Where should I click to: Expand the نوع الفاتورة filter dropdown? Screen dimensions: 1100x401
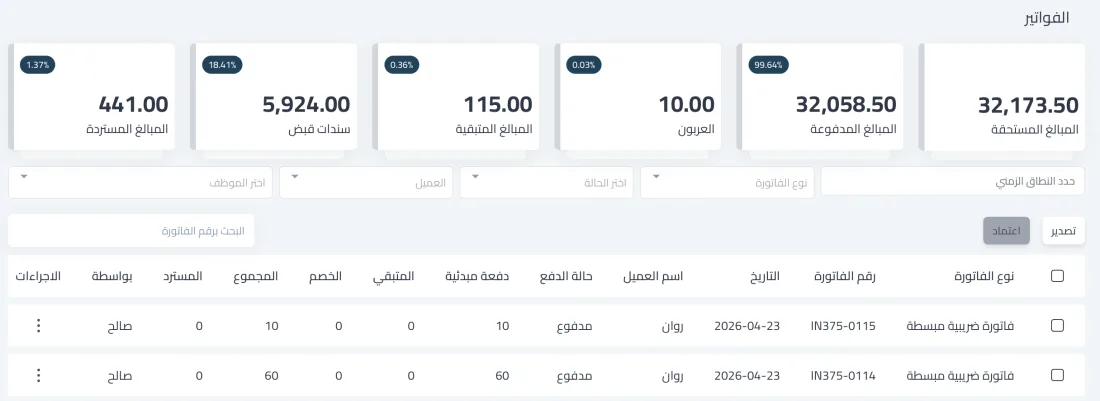[727, 182]
